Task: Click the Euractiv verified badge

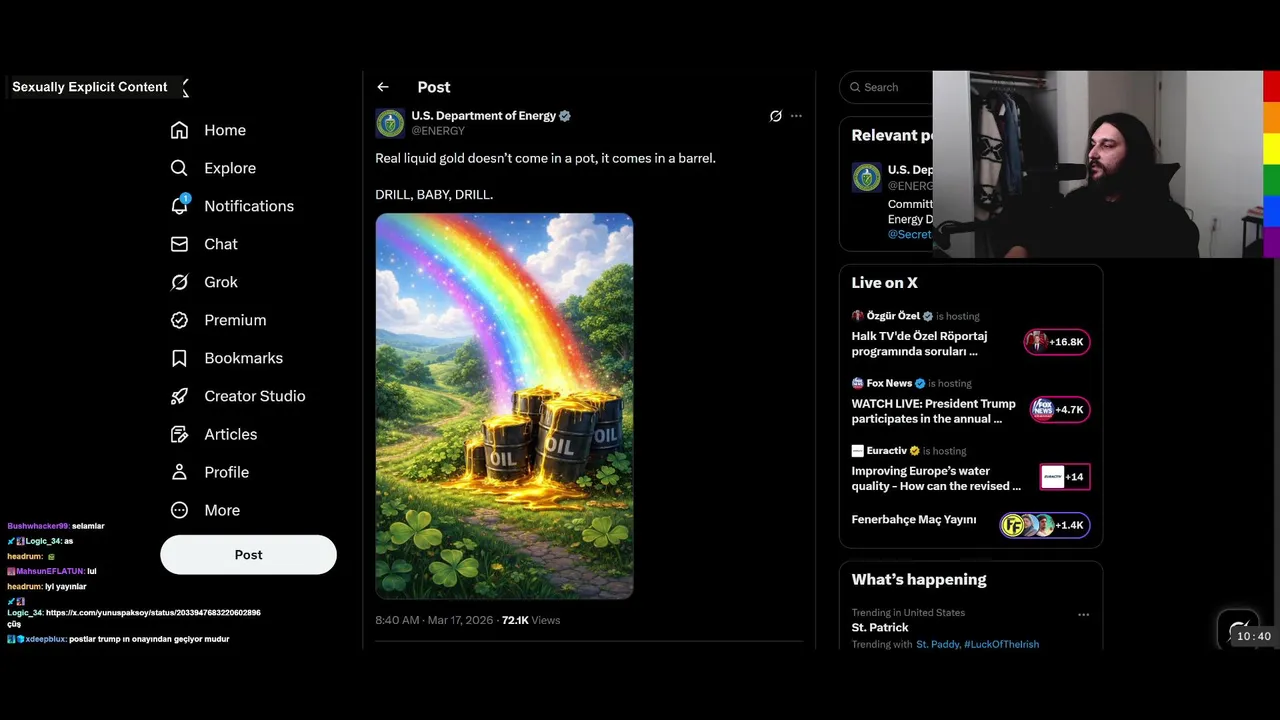Action: click(914, 451)
